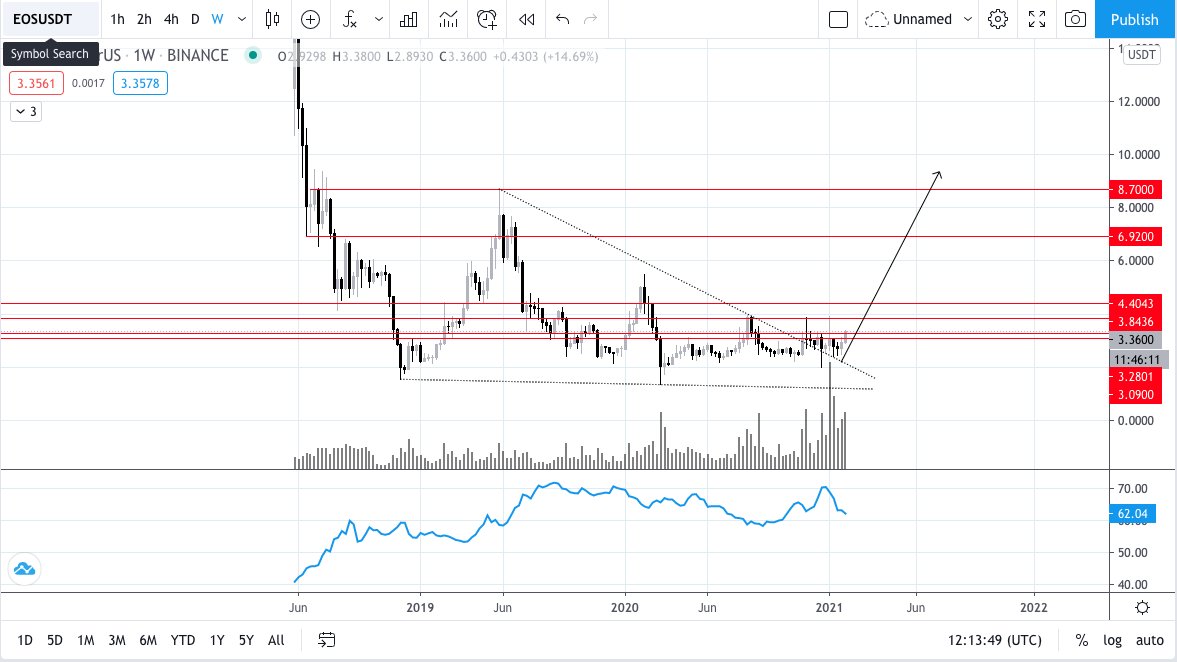The height and width of the screenshot is (662, 1177).
Task: Expand the indicator templates dropdown arrow
Action: click(x=378, y=20)
